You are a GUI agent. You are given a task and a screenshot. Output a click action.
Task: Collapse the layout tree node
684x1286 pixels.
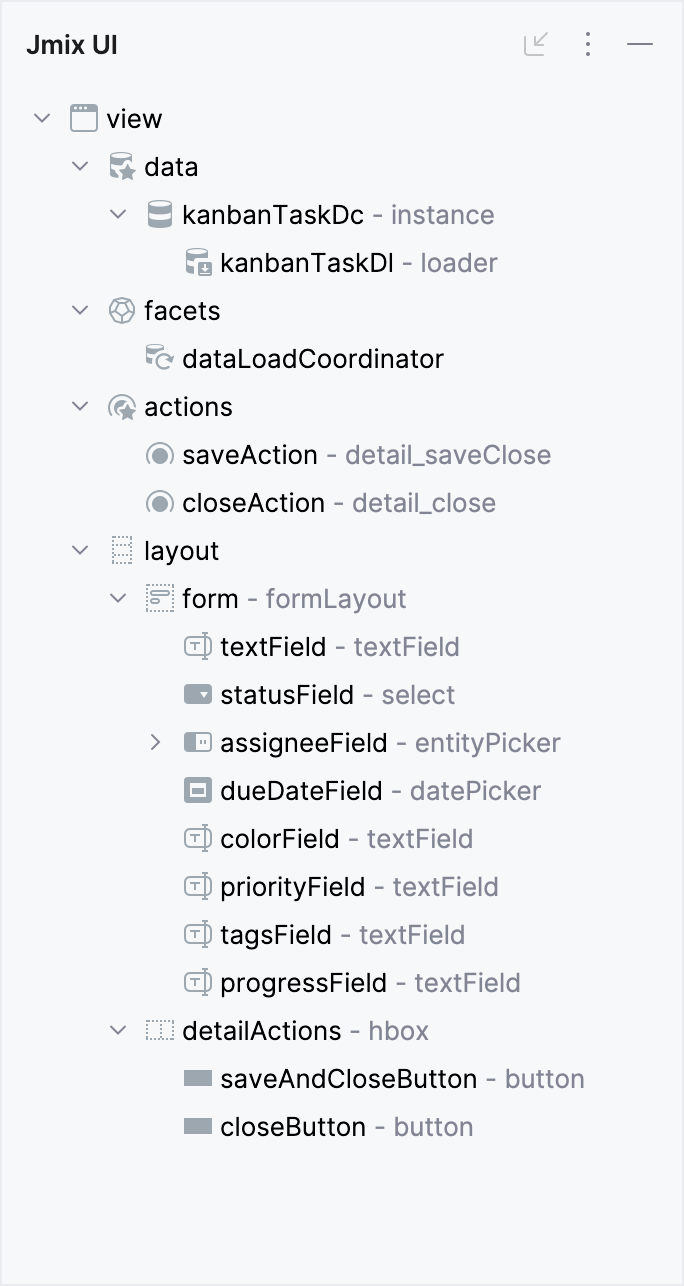80,550
